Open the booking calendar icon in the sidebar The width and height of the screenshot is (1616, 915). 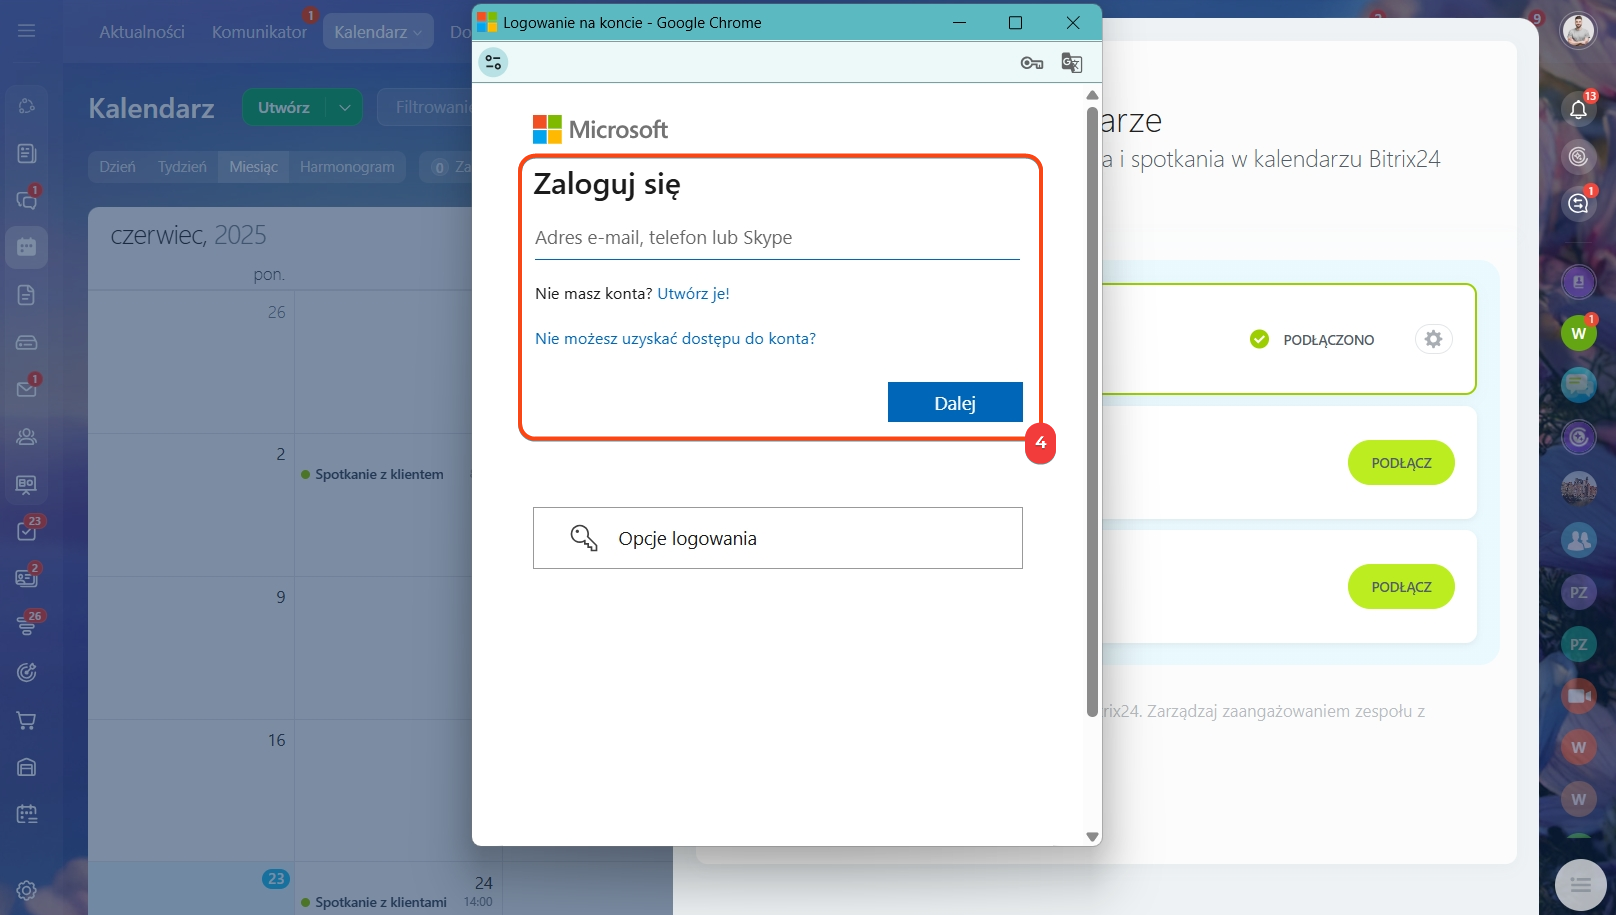click(27, 814)
